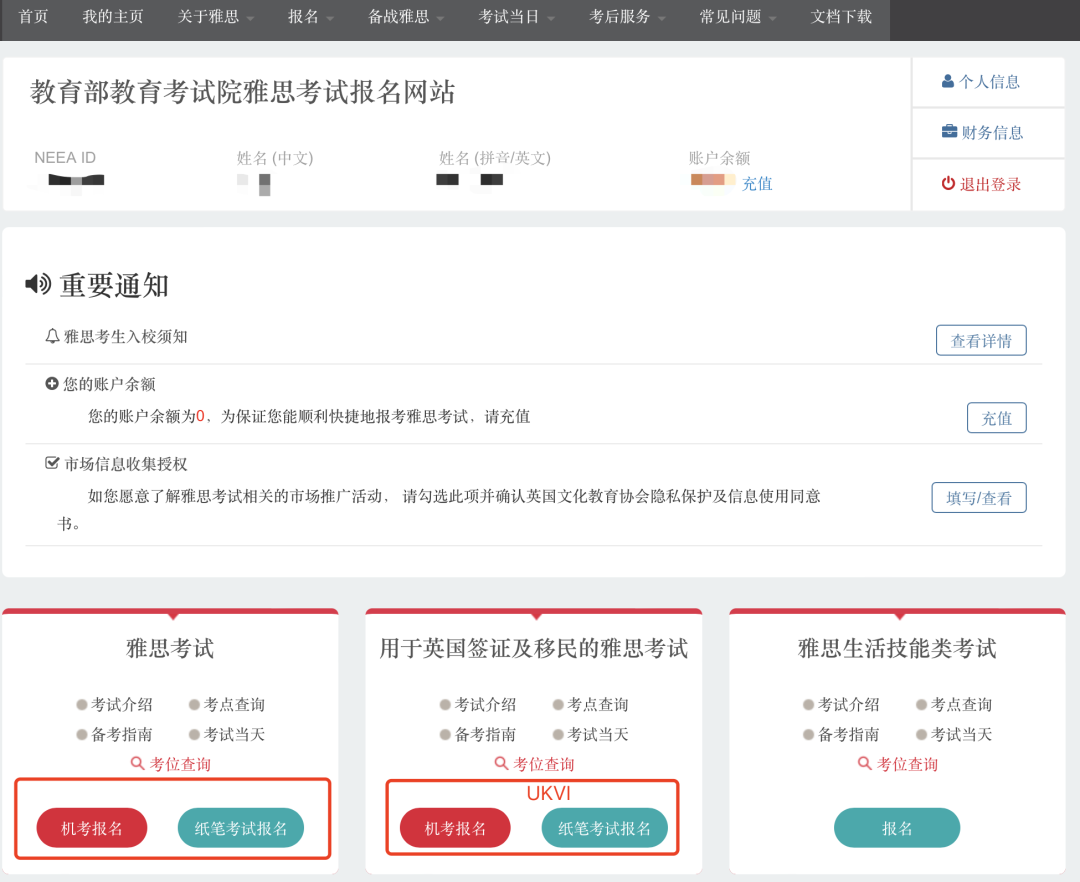Screen dimensions: 1080x882
Task: Expand the 报名 dropdown in navigation bar
Action: pyautogui.click(x=311, y=17)
